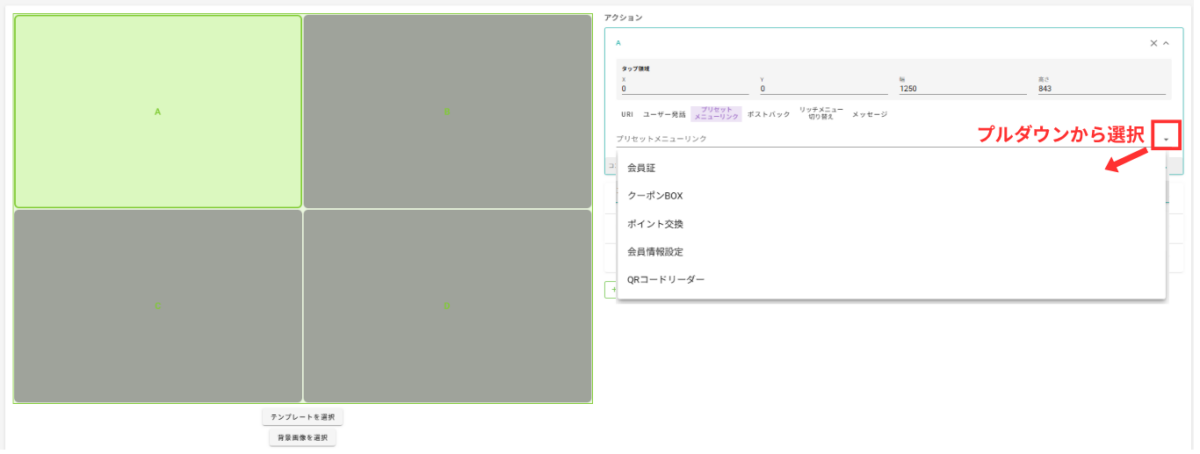Select the 会員情報設定 option
The image size is (1200, 454).
654,252
